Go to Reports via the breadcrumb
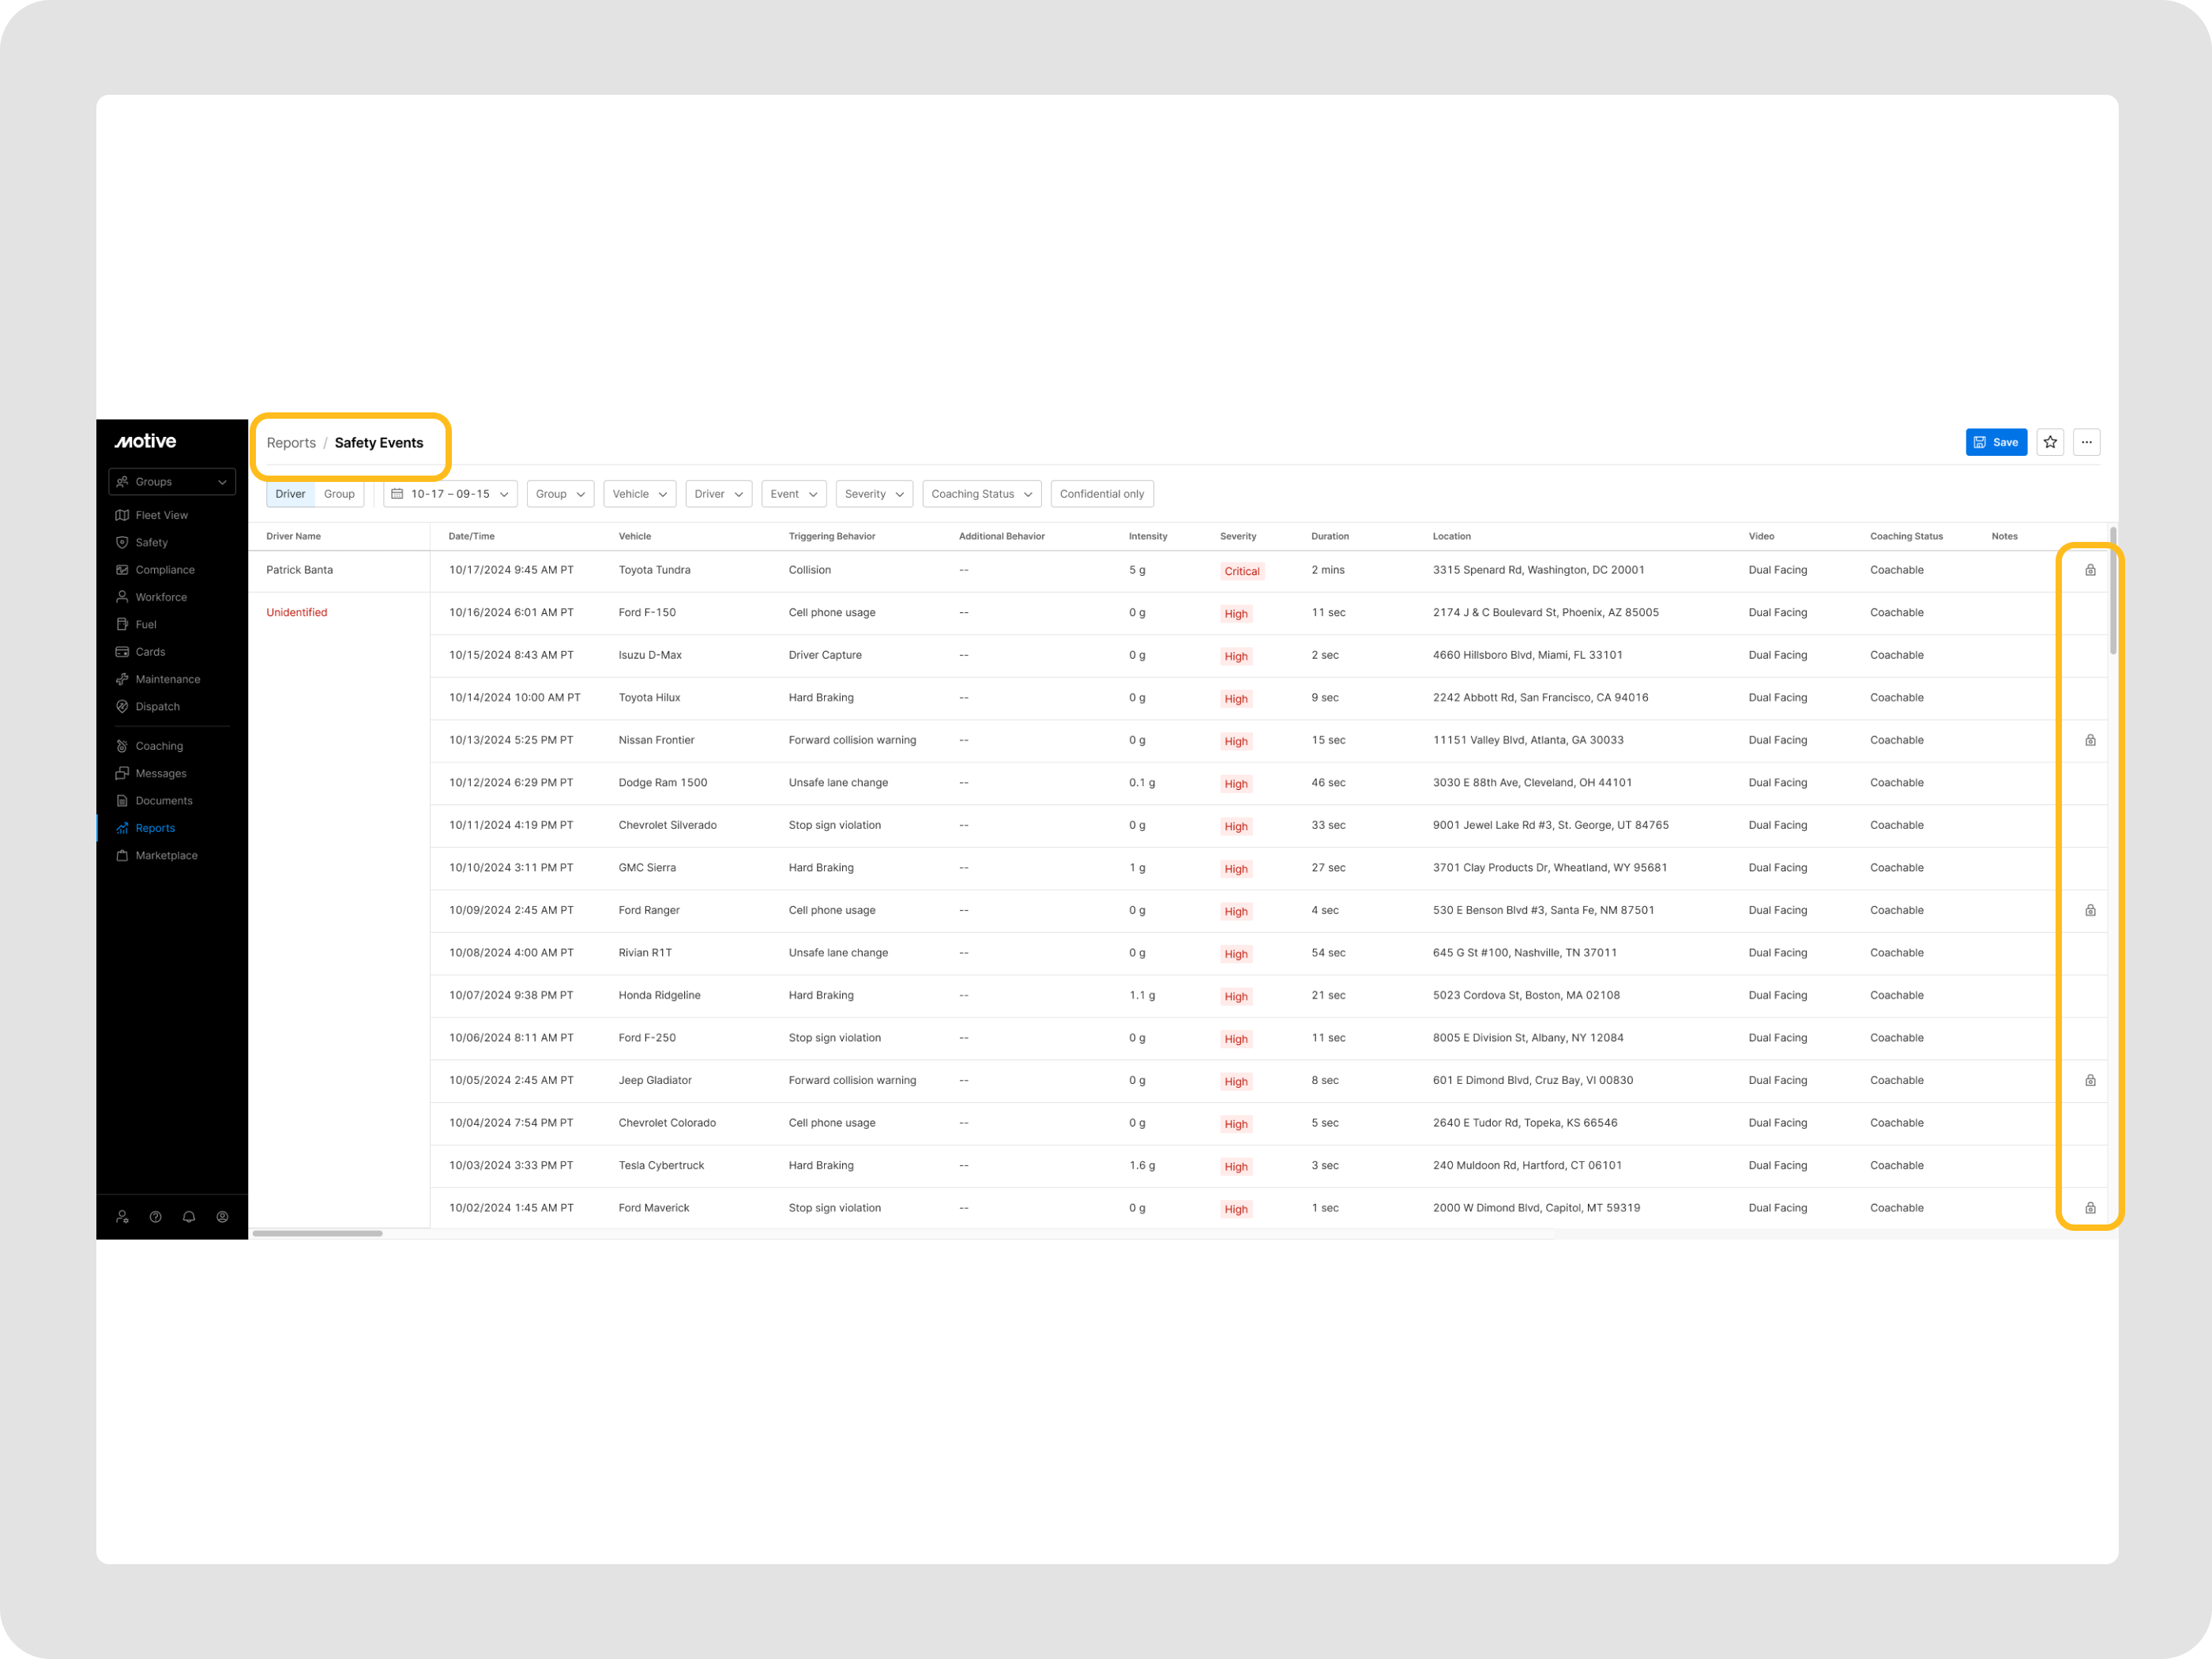The height and width of the screenshot is (1659, 2212). [291, 442]
